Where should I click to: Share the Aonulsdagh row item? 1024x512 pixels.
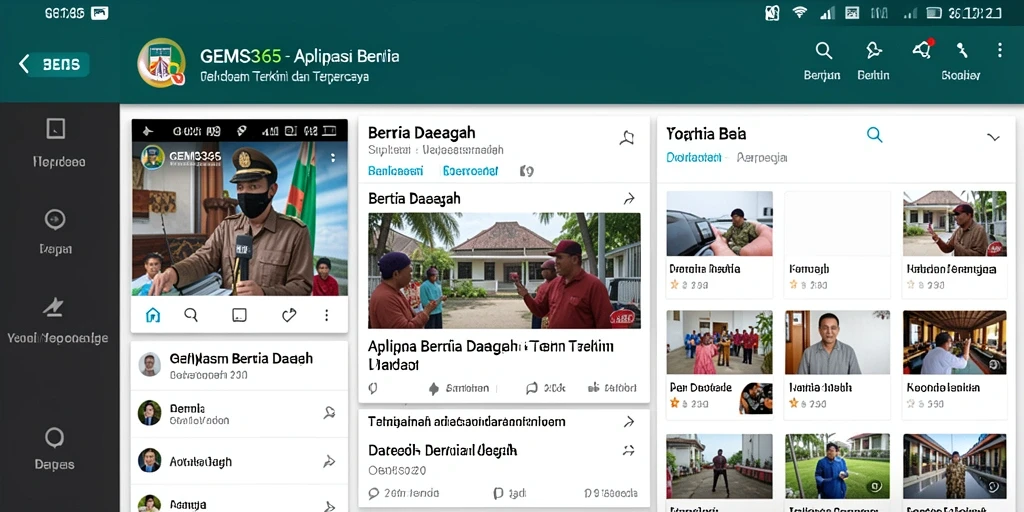point(330,462)
